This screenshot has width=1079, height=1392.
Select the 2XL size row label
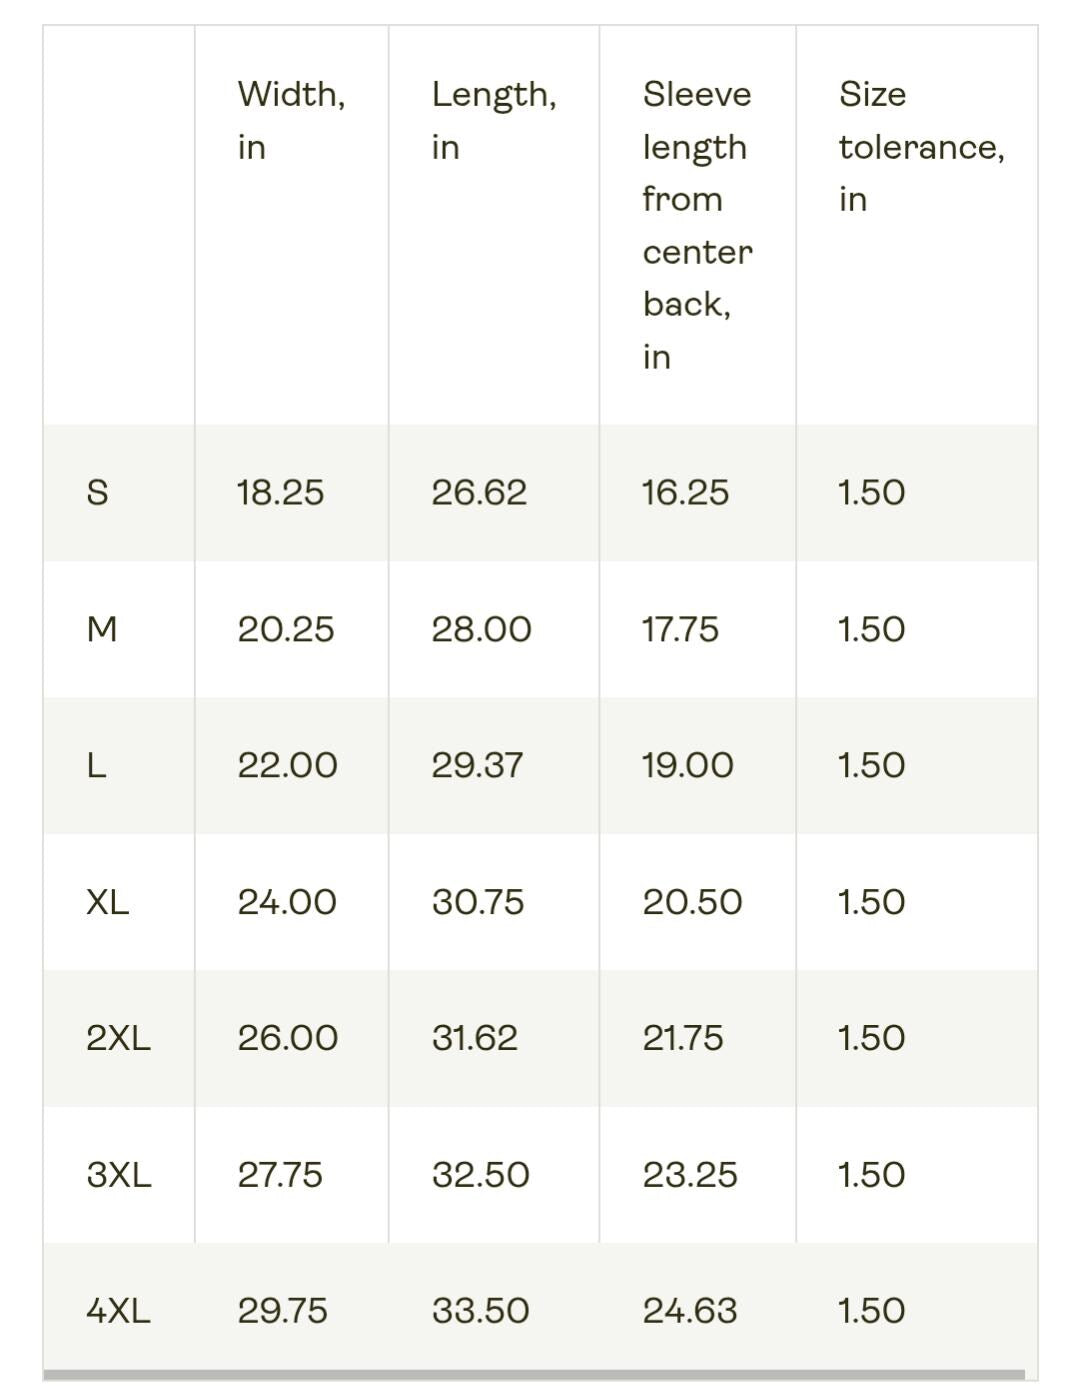(x=118, y=1038)
